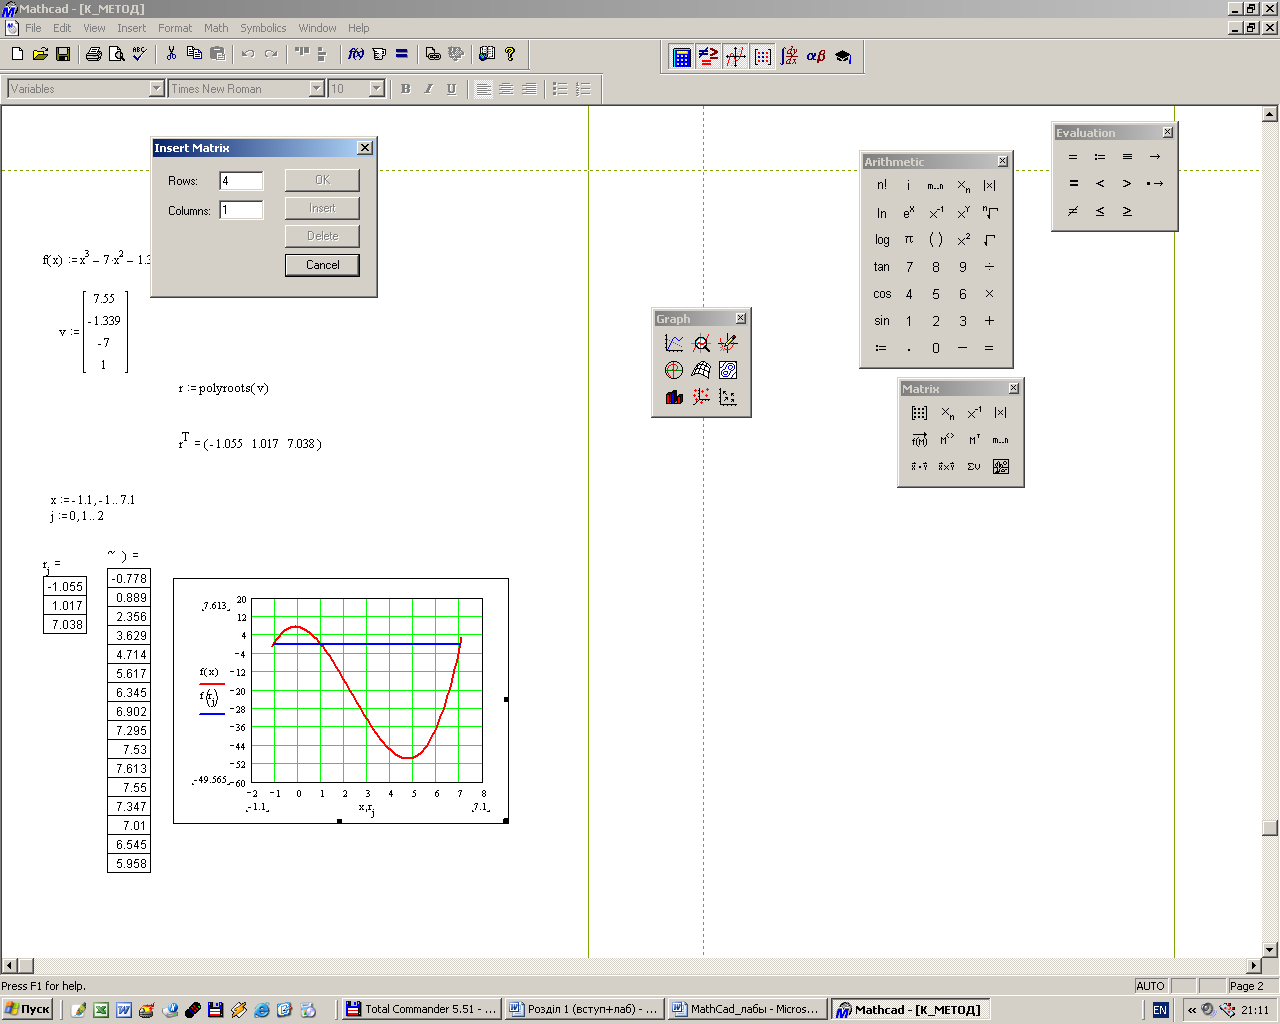Screen dimensions: 1280x1024
Task: Open the Format menu
Action: (175, 28)
